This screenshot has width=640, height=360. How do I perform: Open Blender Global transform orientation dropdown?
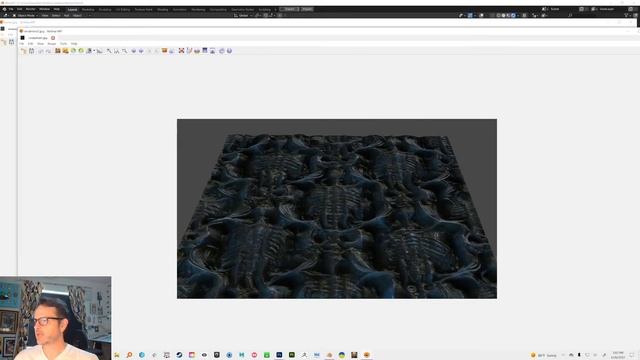[243, 16]
